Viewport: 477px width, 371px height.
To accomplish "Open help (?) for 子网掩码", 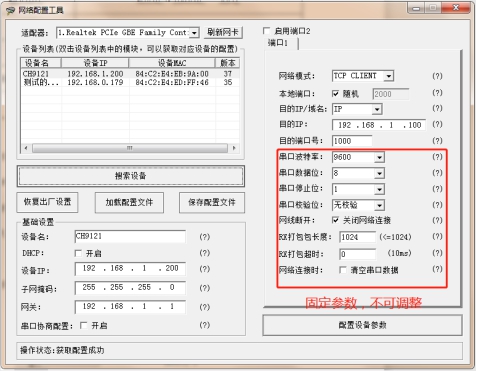I will pos(205,288).
